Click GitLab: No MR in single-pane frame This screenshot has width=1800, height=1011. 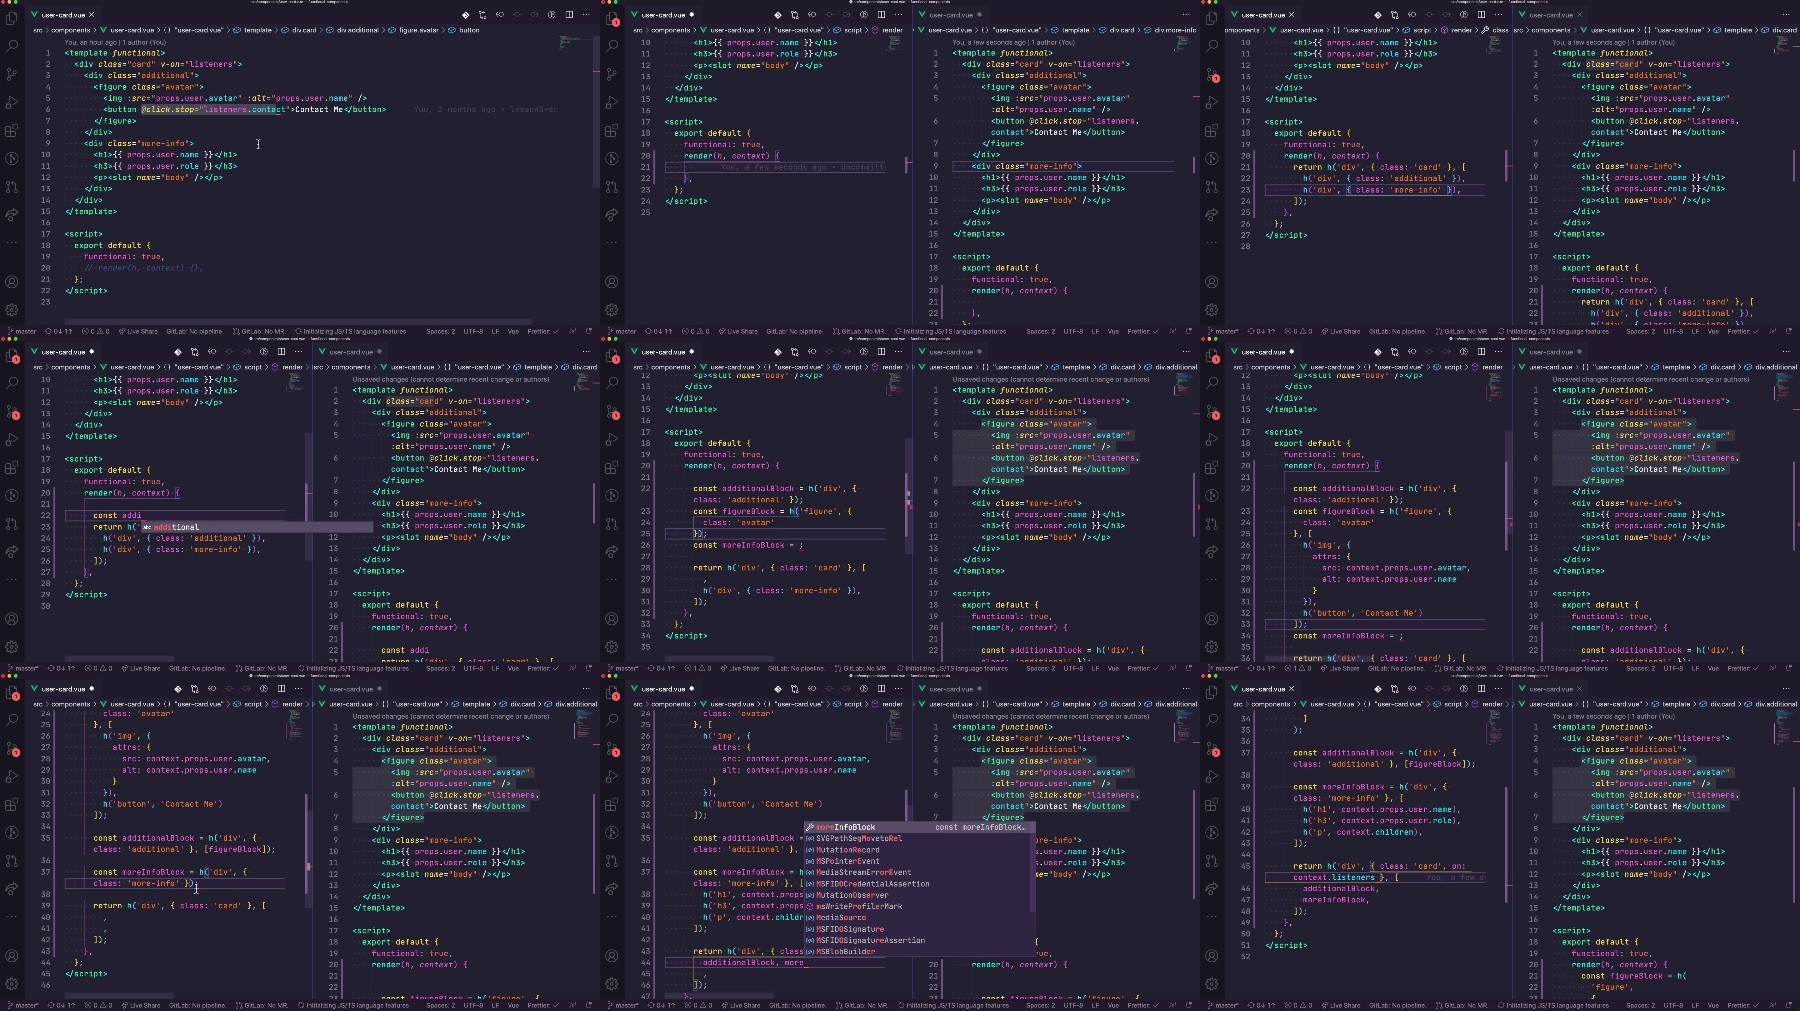[259, 331]
